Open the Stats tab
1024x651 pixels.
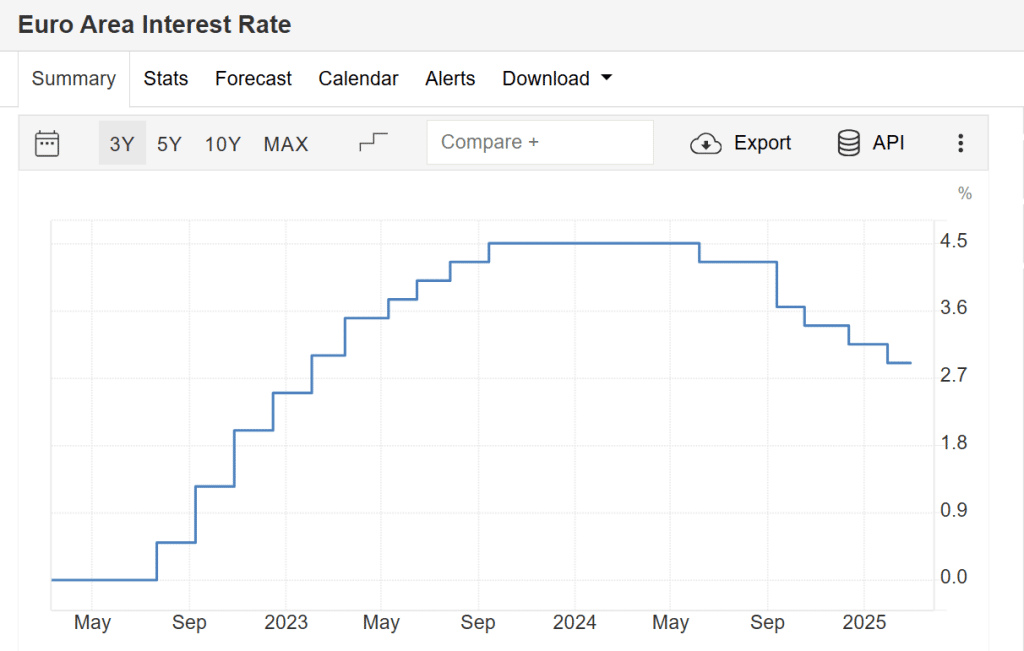pyautogui.click(x=166, y=79)
